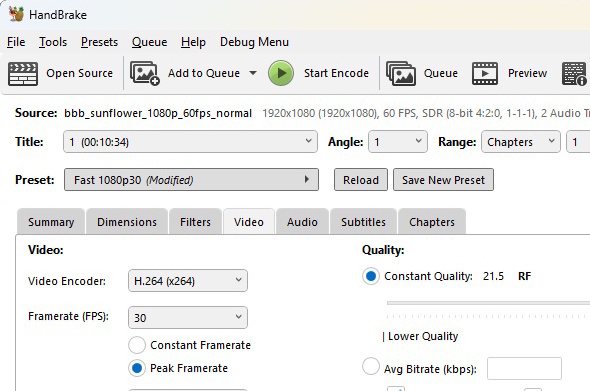Click the Open Source label
The height and width of the screenshot is (391, 590).
(79, 73)
